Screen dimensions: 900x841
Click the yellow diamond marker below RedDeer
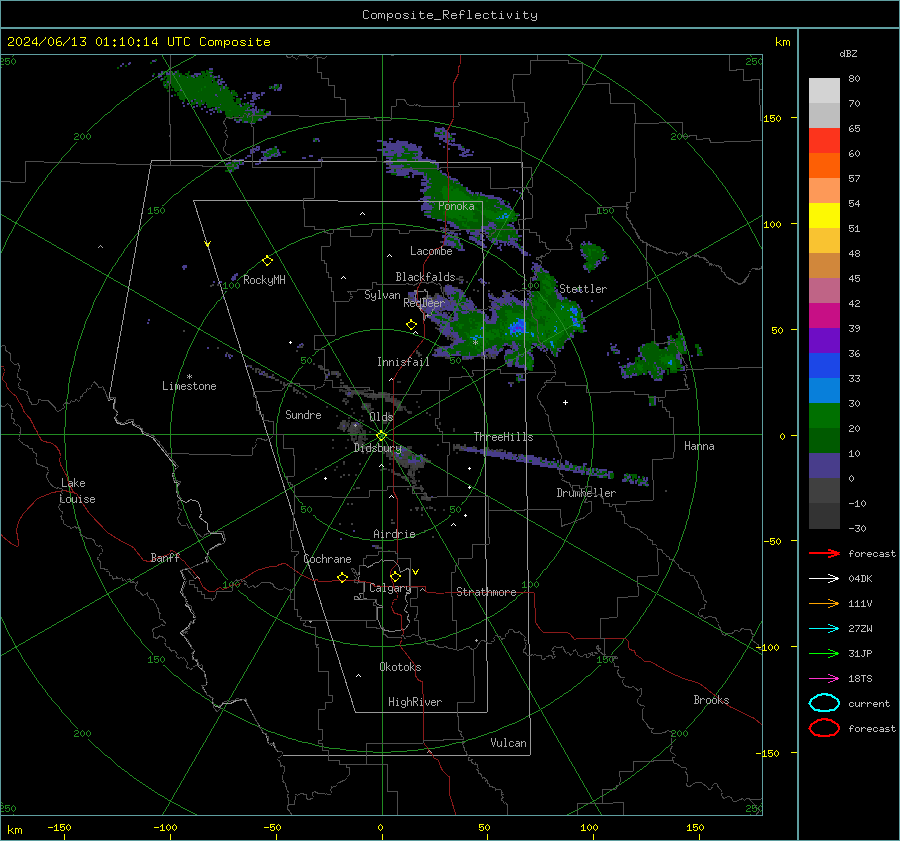[411, 325]
